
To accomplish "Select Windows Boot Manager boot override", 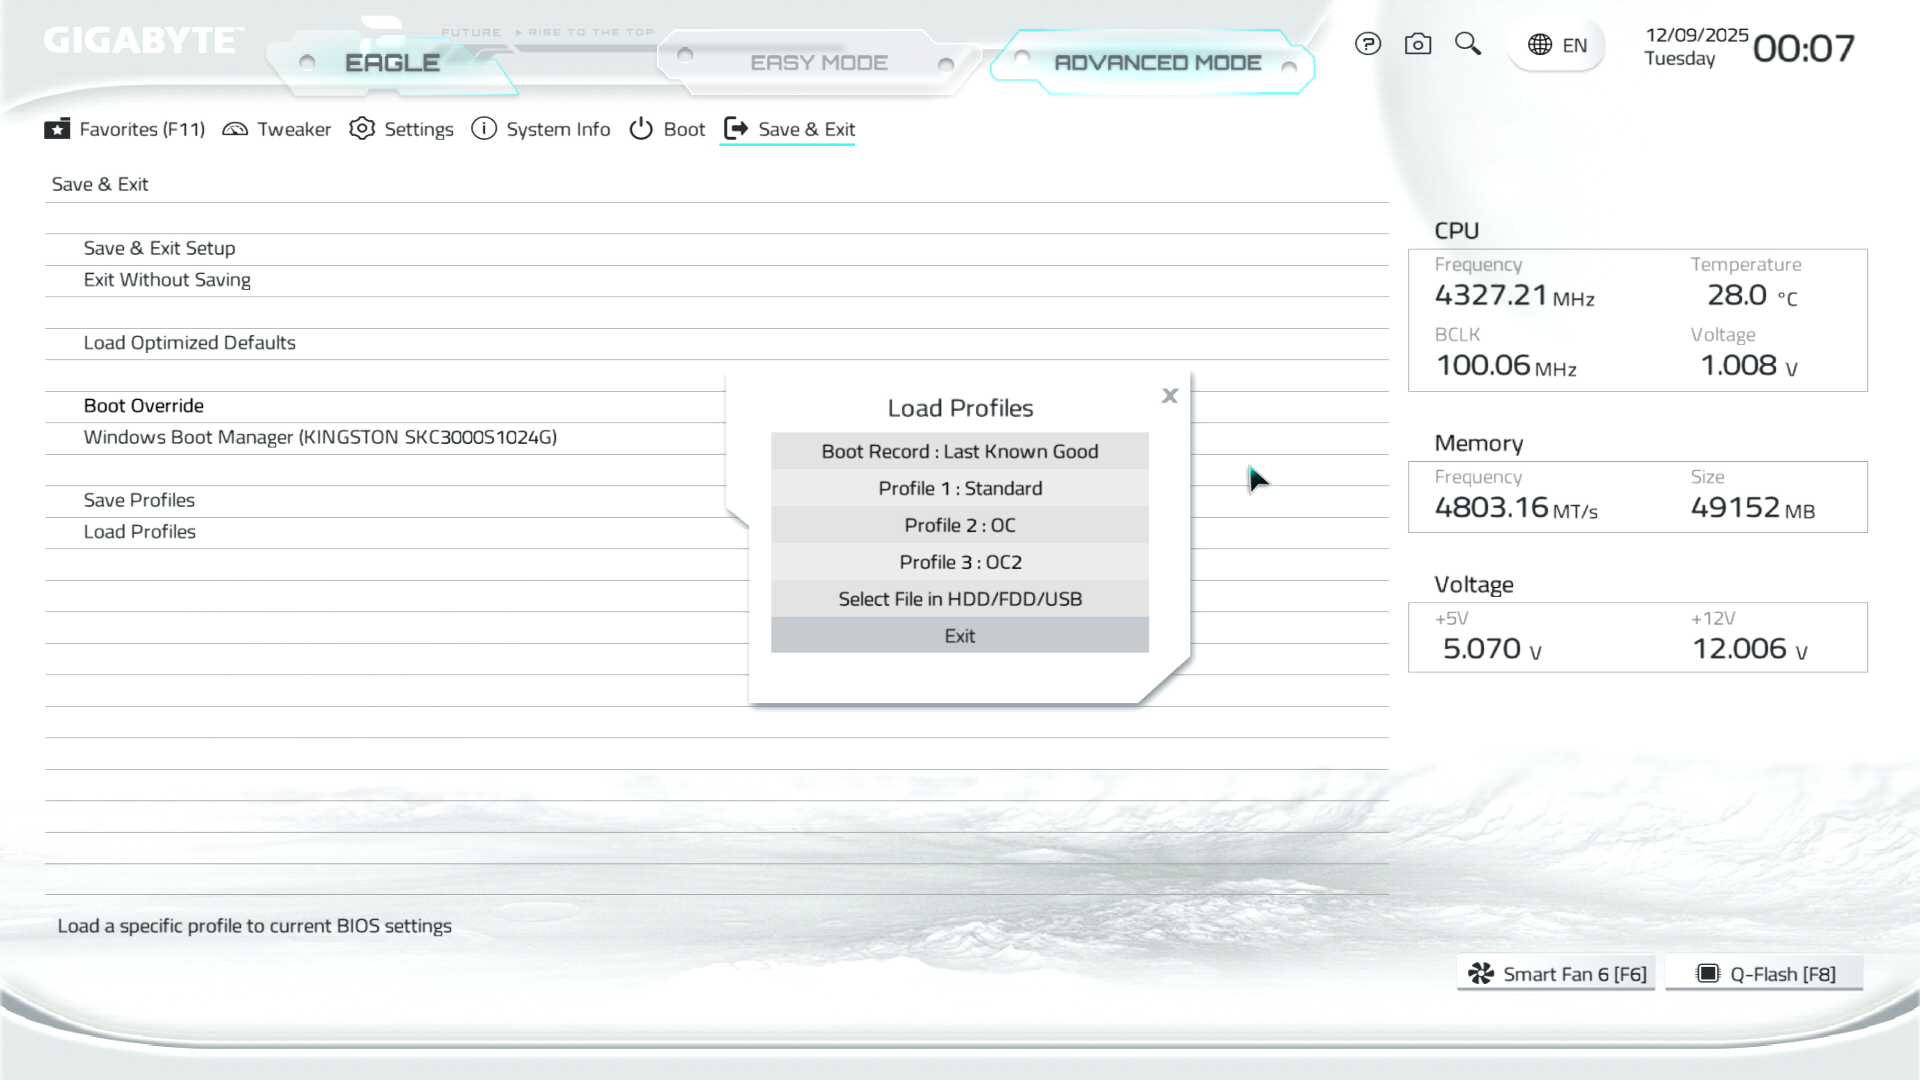I will [x=320, y=437].
